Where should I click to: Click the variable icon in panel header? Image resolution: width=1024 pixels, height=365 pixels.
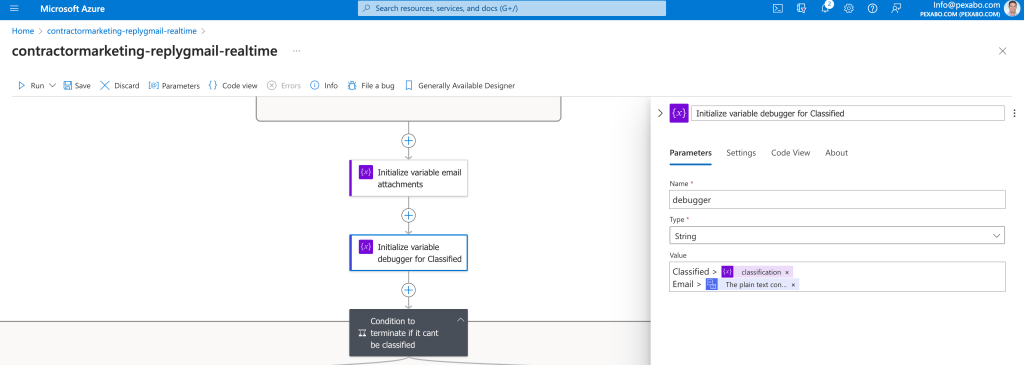[x=679, y=113]
